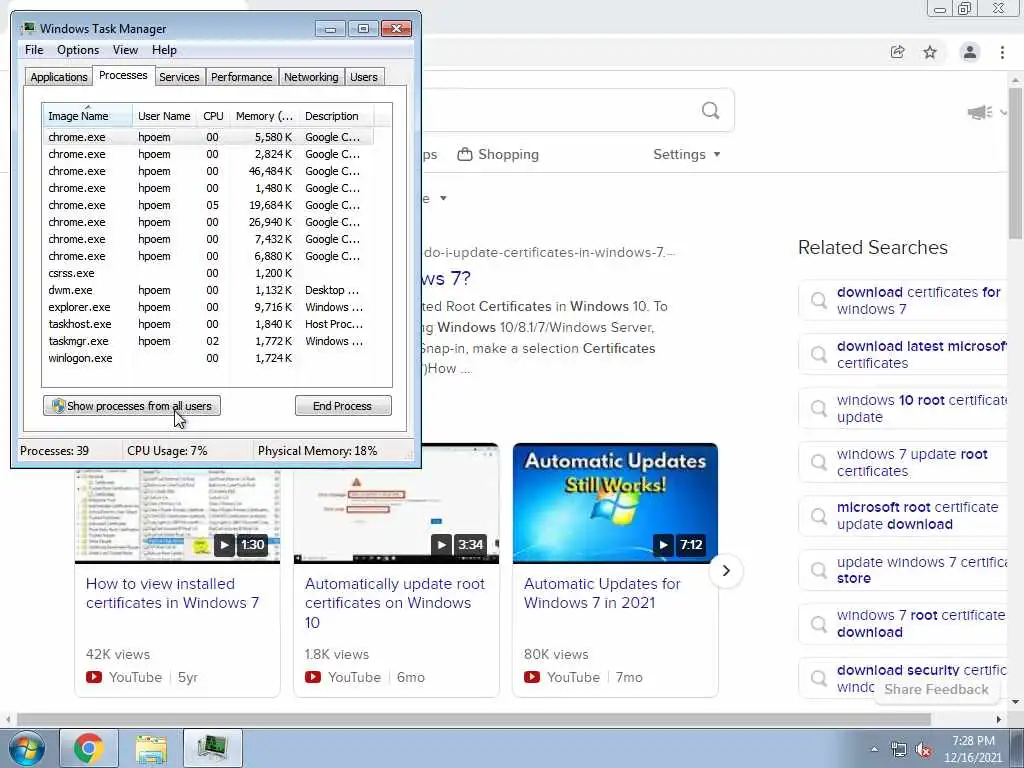1024x768 pixels.
Task: Open the Chrome profile avatar icon
Action: click(970, 52)
